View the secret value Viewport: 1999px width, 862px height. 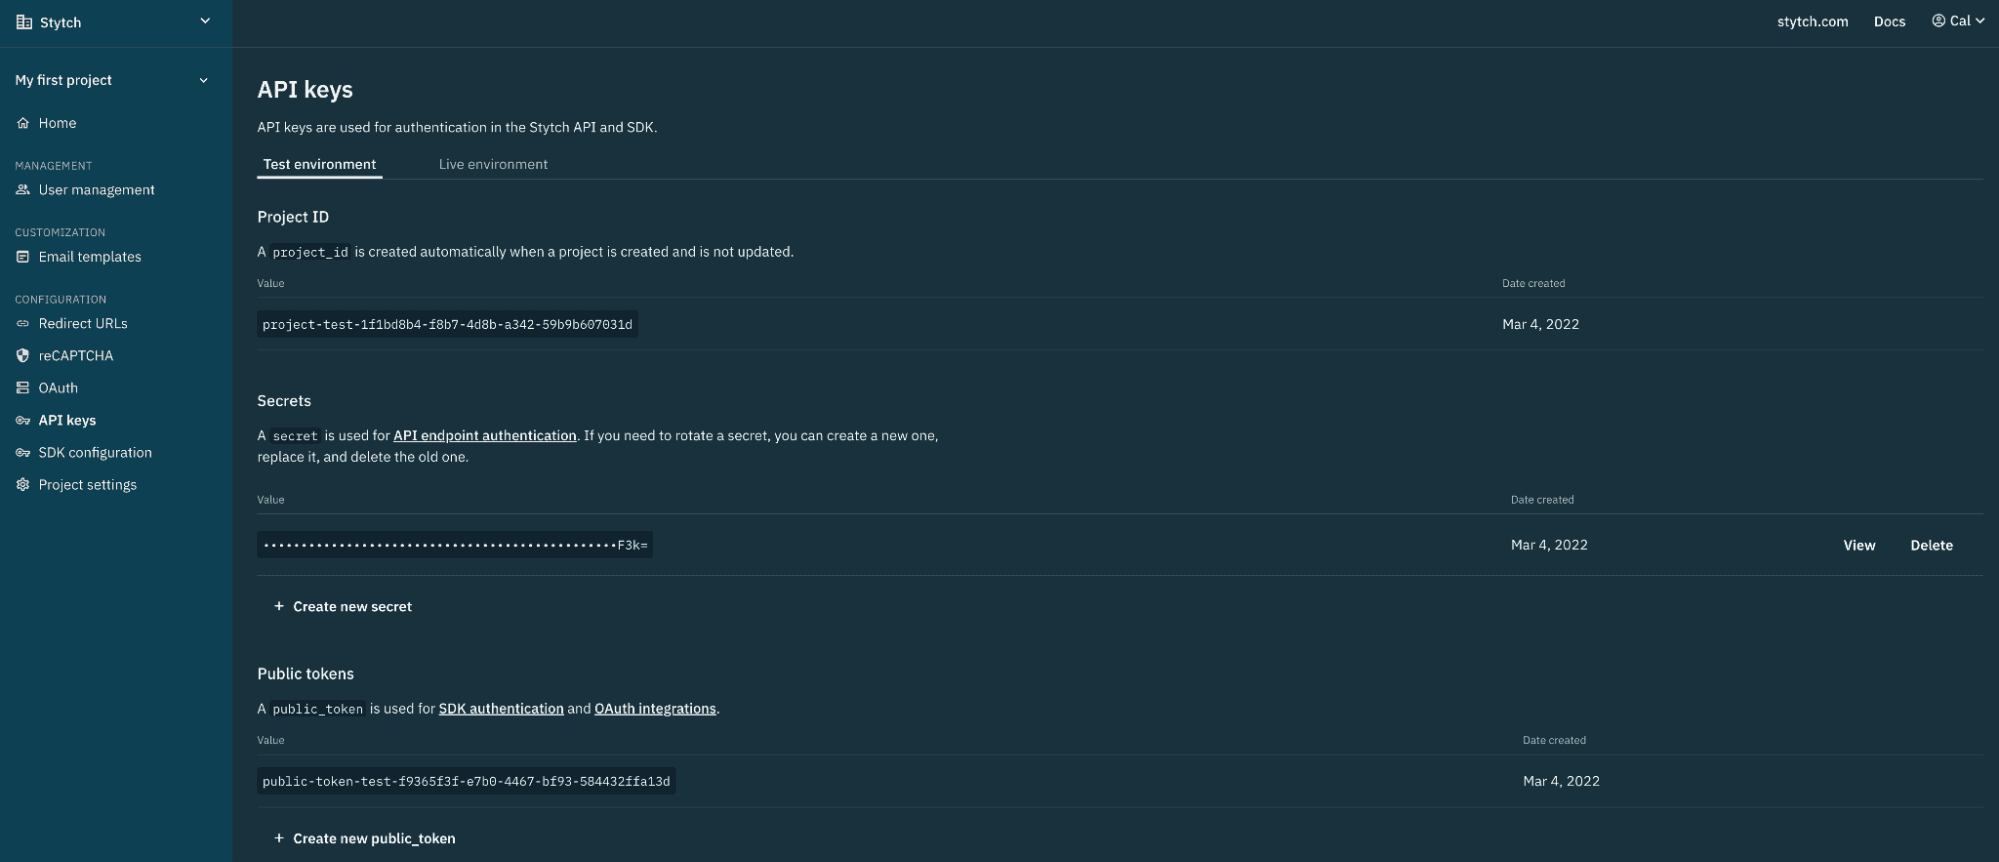tap(1859, 545)
